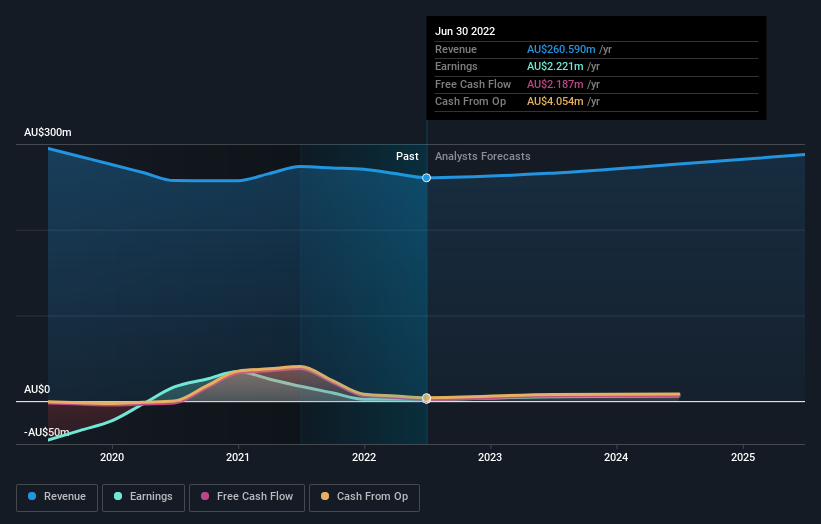Click the teal Earnings legend dot
This screenshot has height=524, width=821.
(118, 496)
